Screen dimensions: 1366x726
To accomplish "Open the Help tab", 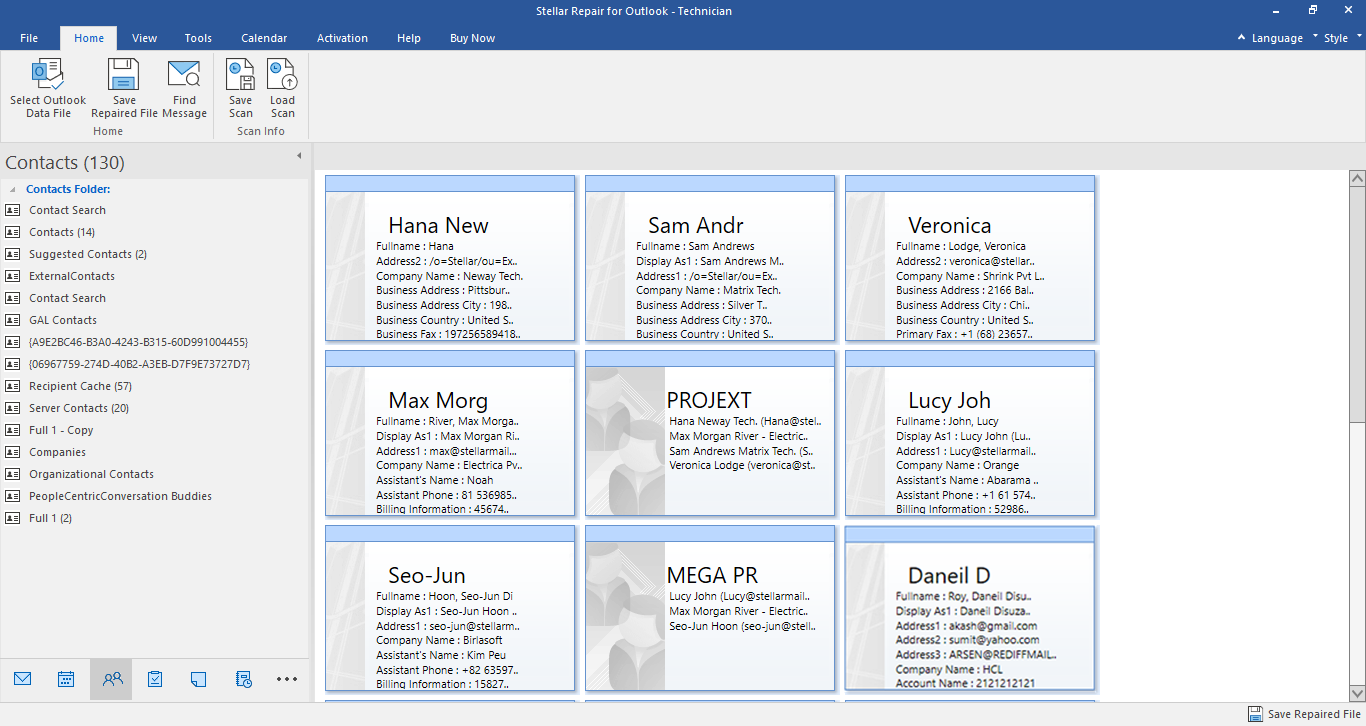I will [x=409, y=38].
